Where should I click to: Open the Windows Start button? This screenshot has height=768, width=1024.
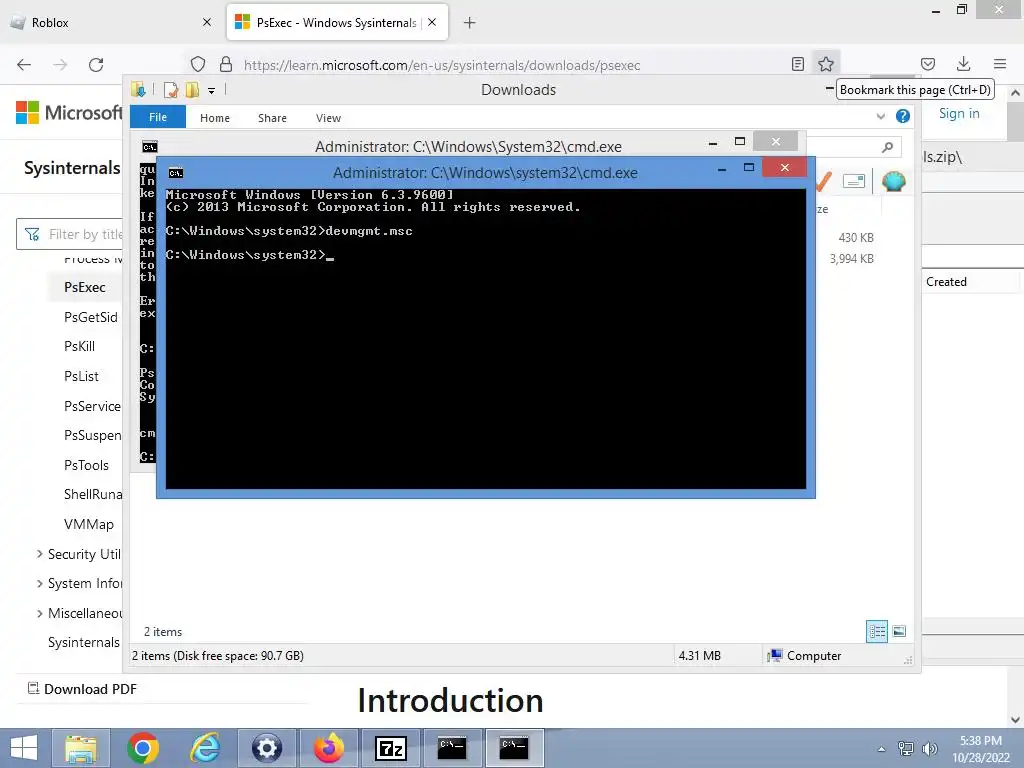24,748
